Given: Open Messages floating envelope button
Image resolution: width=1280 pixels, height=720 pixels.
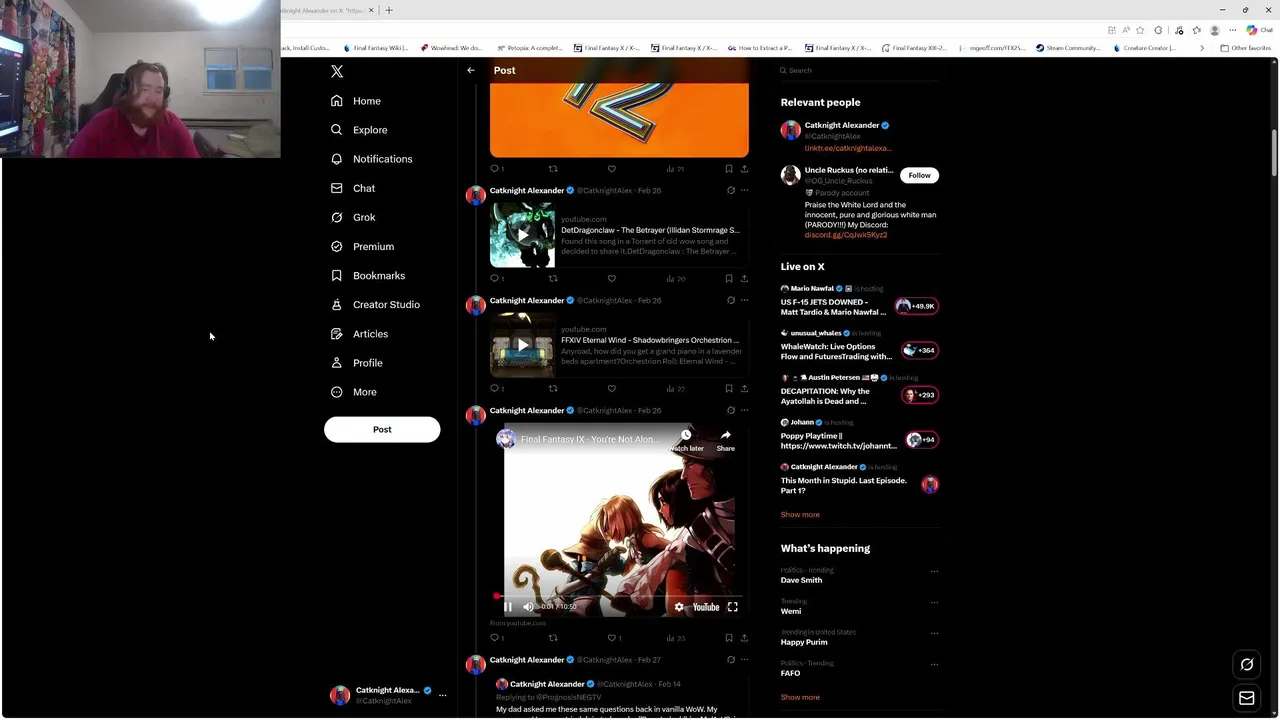Looking at the screenshot, I should tap(1247, 698).
